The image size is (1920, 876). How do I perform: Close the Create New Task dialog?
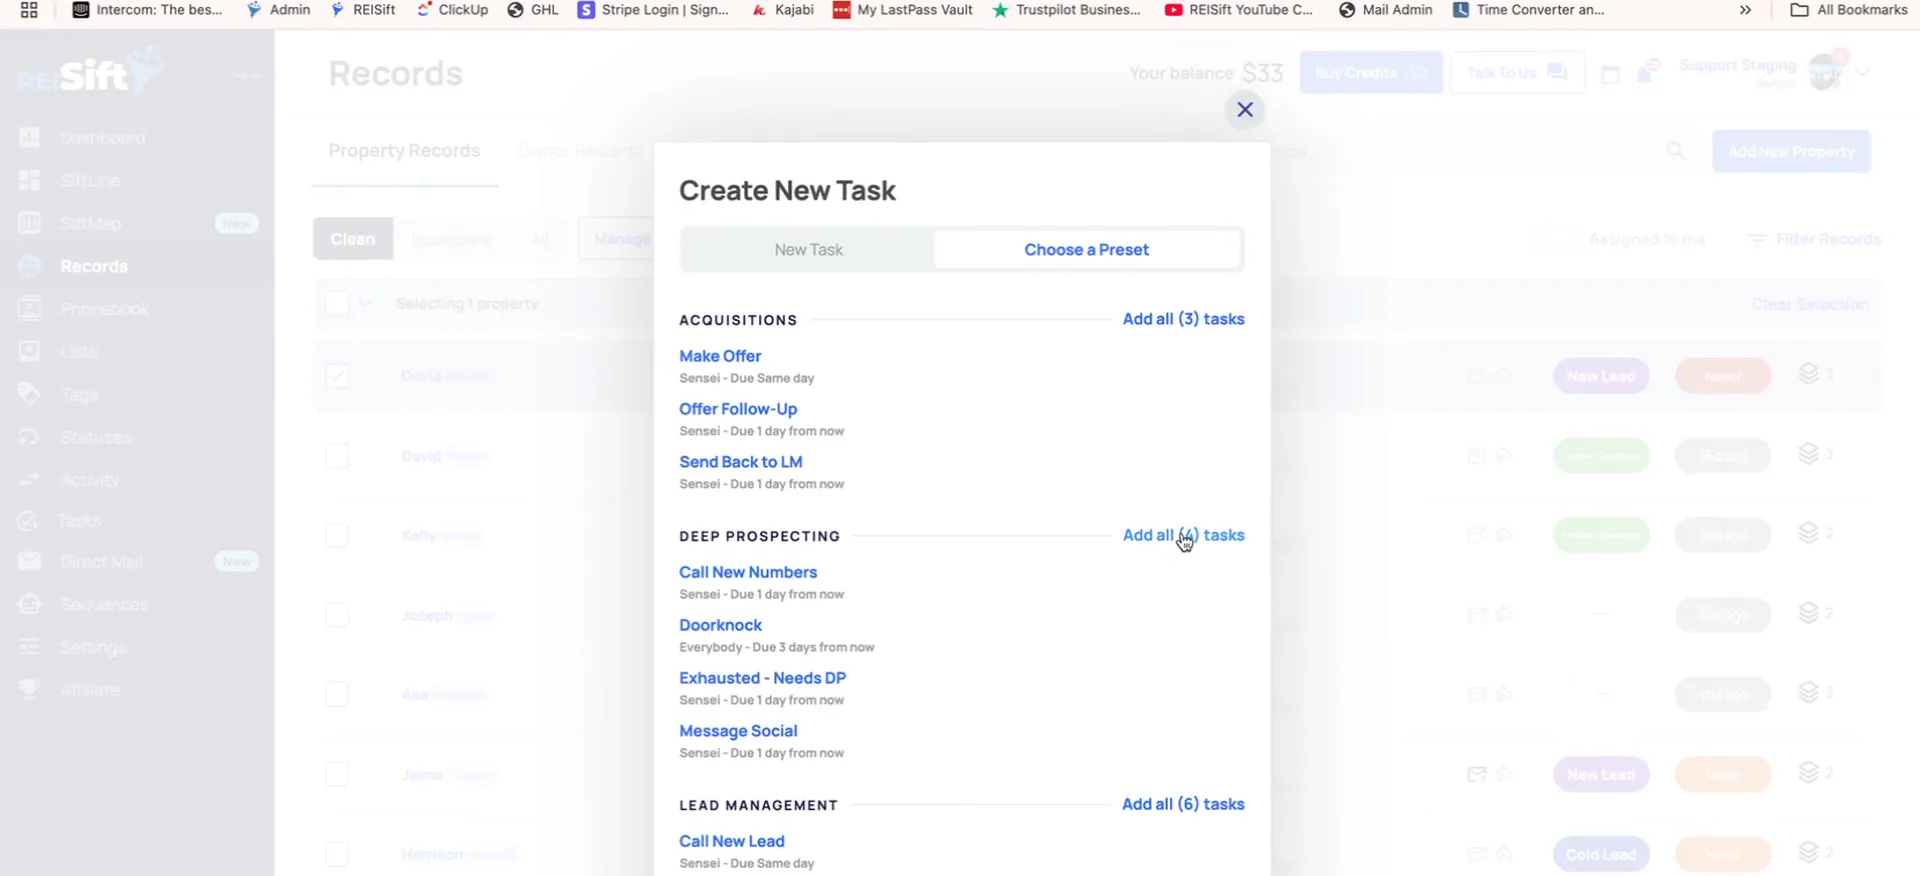[x=1245, y=110]
